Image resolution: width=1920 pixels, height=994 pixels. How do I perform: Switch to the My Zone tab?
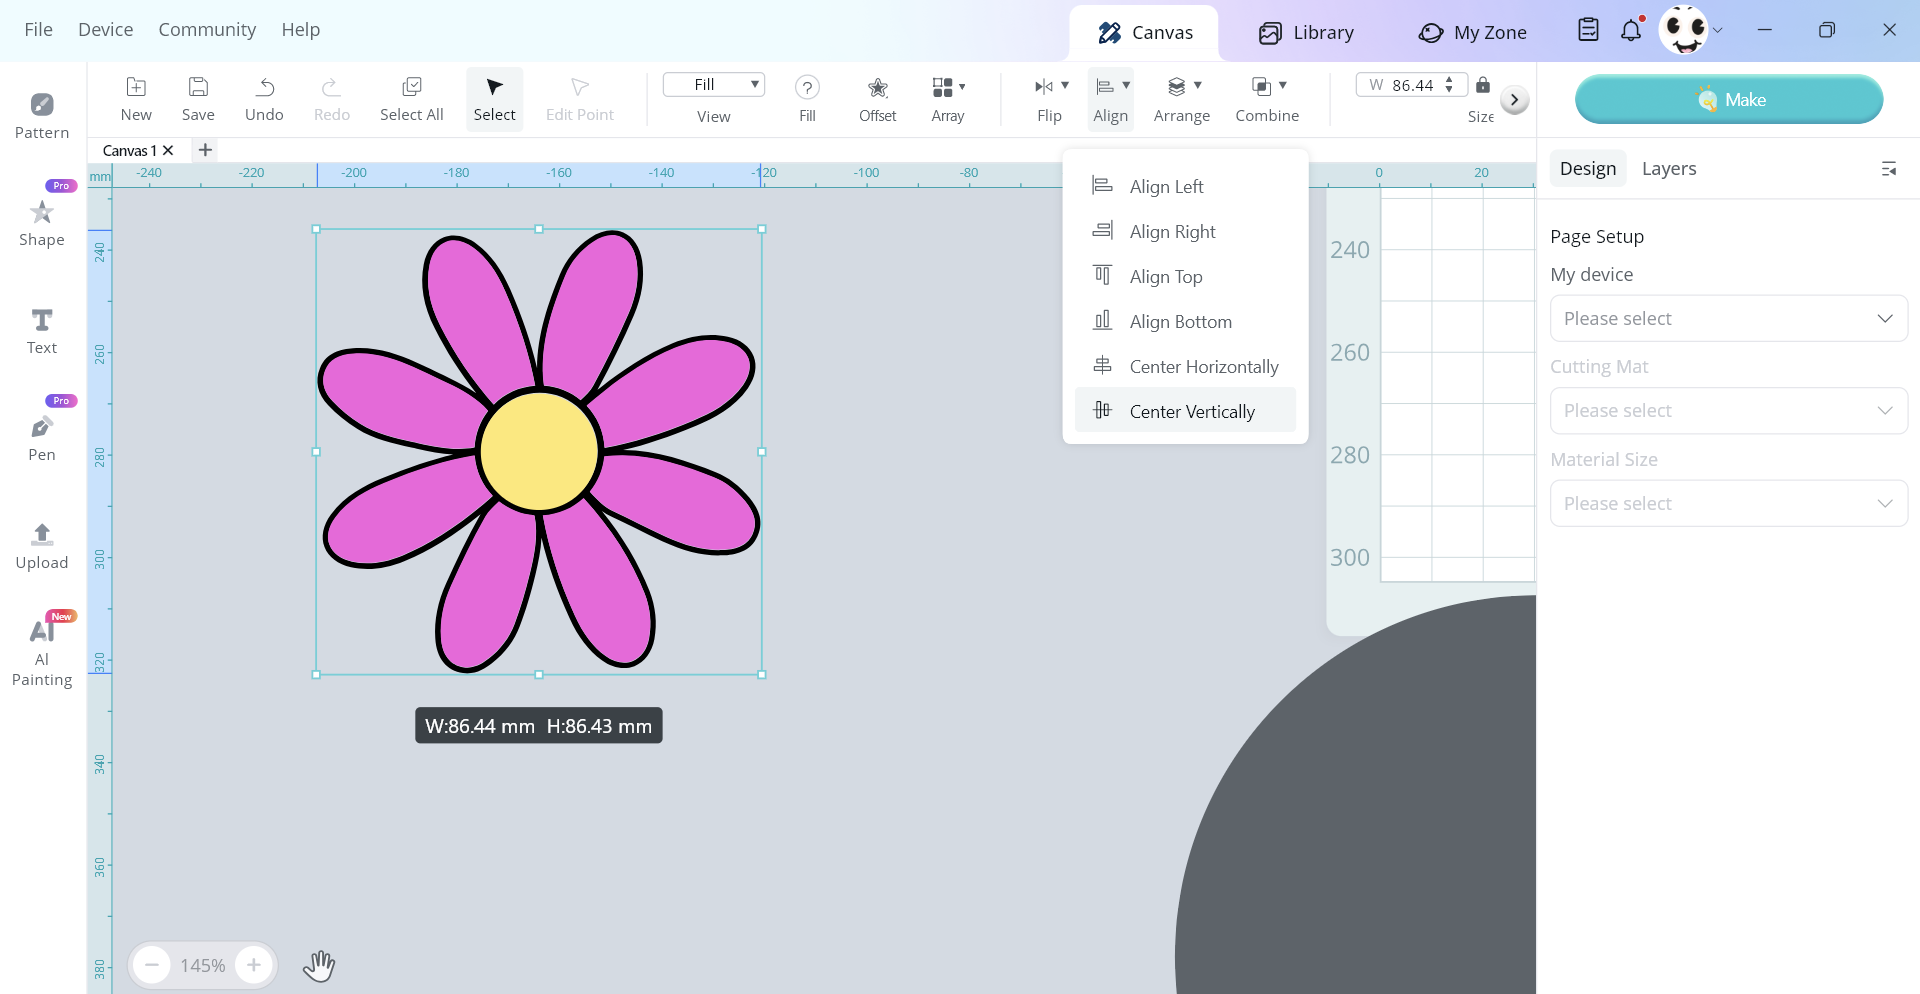tap(1472, 33)
